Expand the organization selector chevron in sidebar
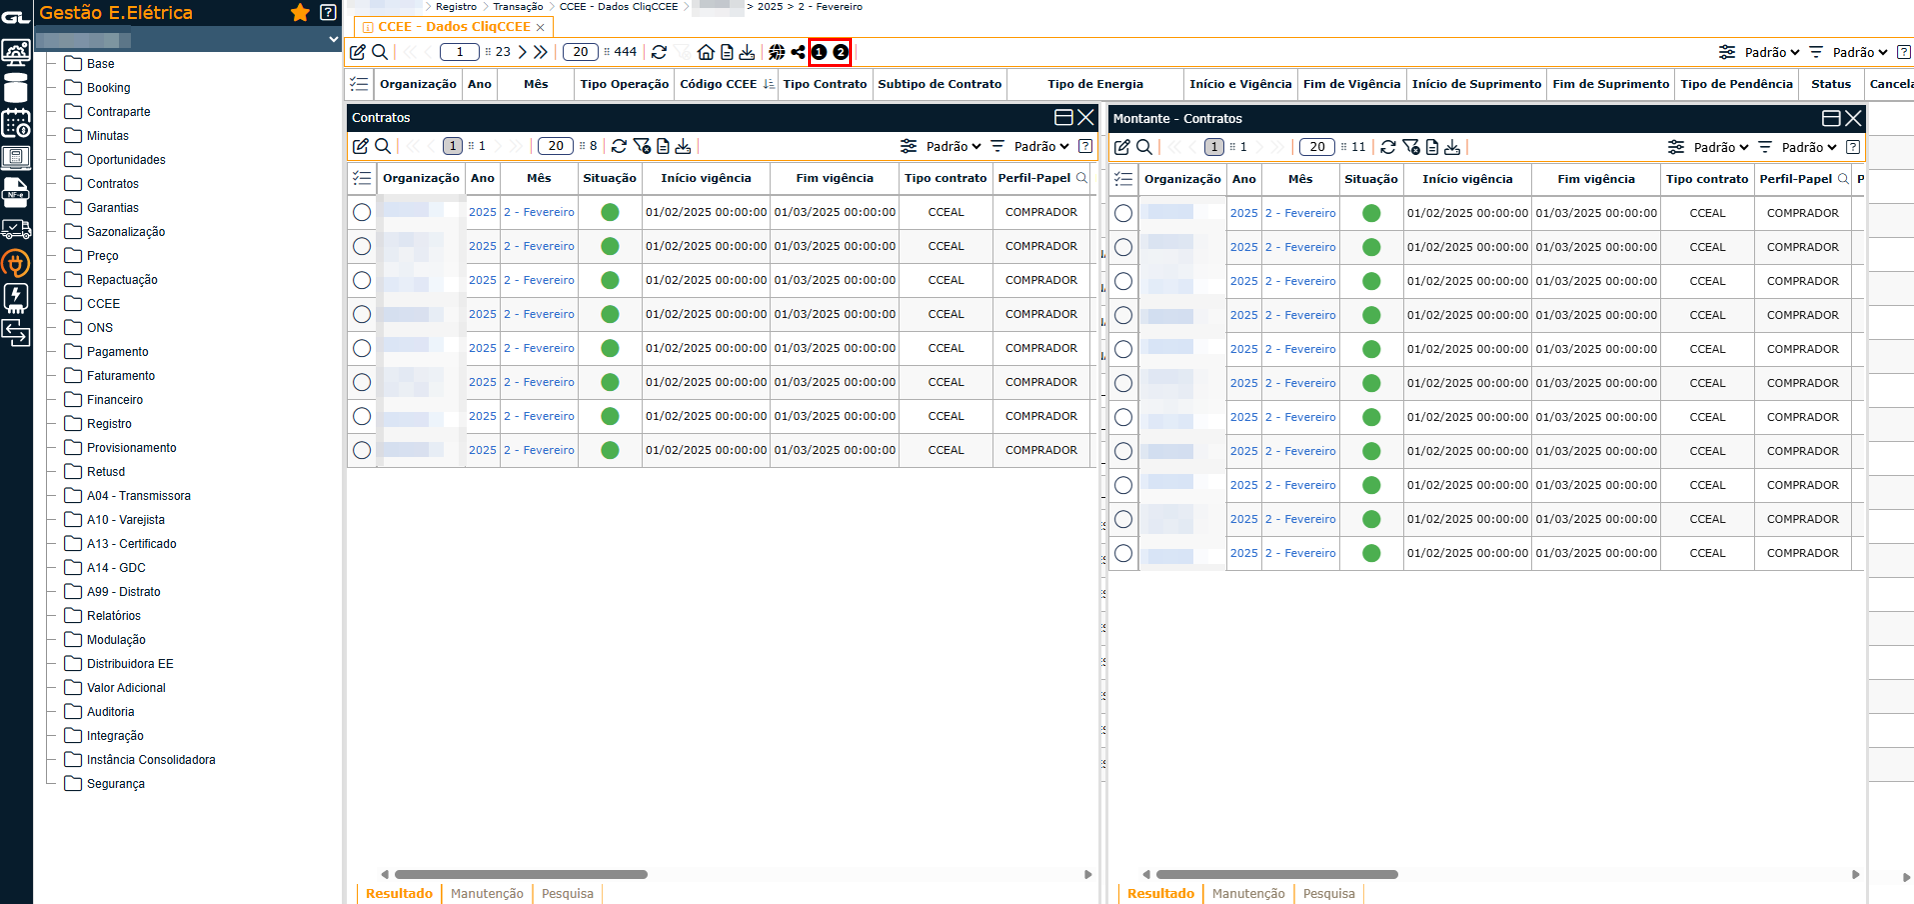The width and height of the screenshot is (1914, 904). click(x=333, y=40)
